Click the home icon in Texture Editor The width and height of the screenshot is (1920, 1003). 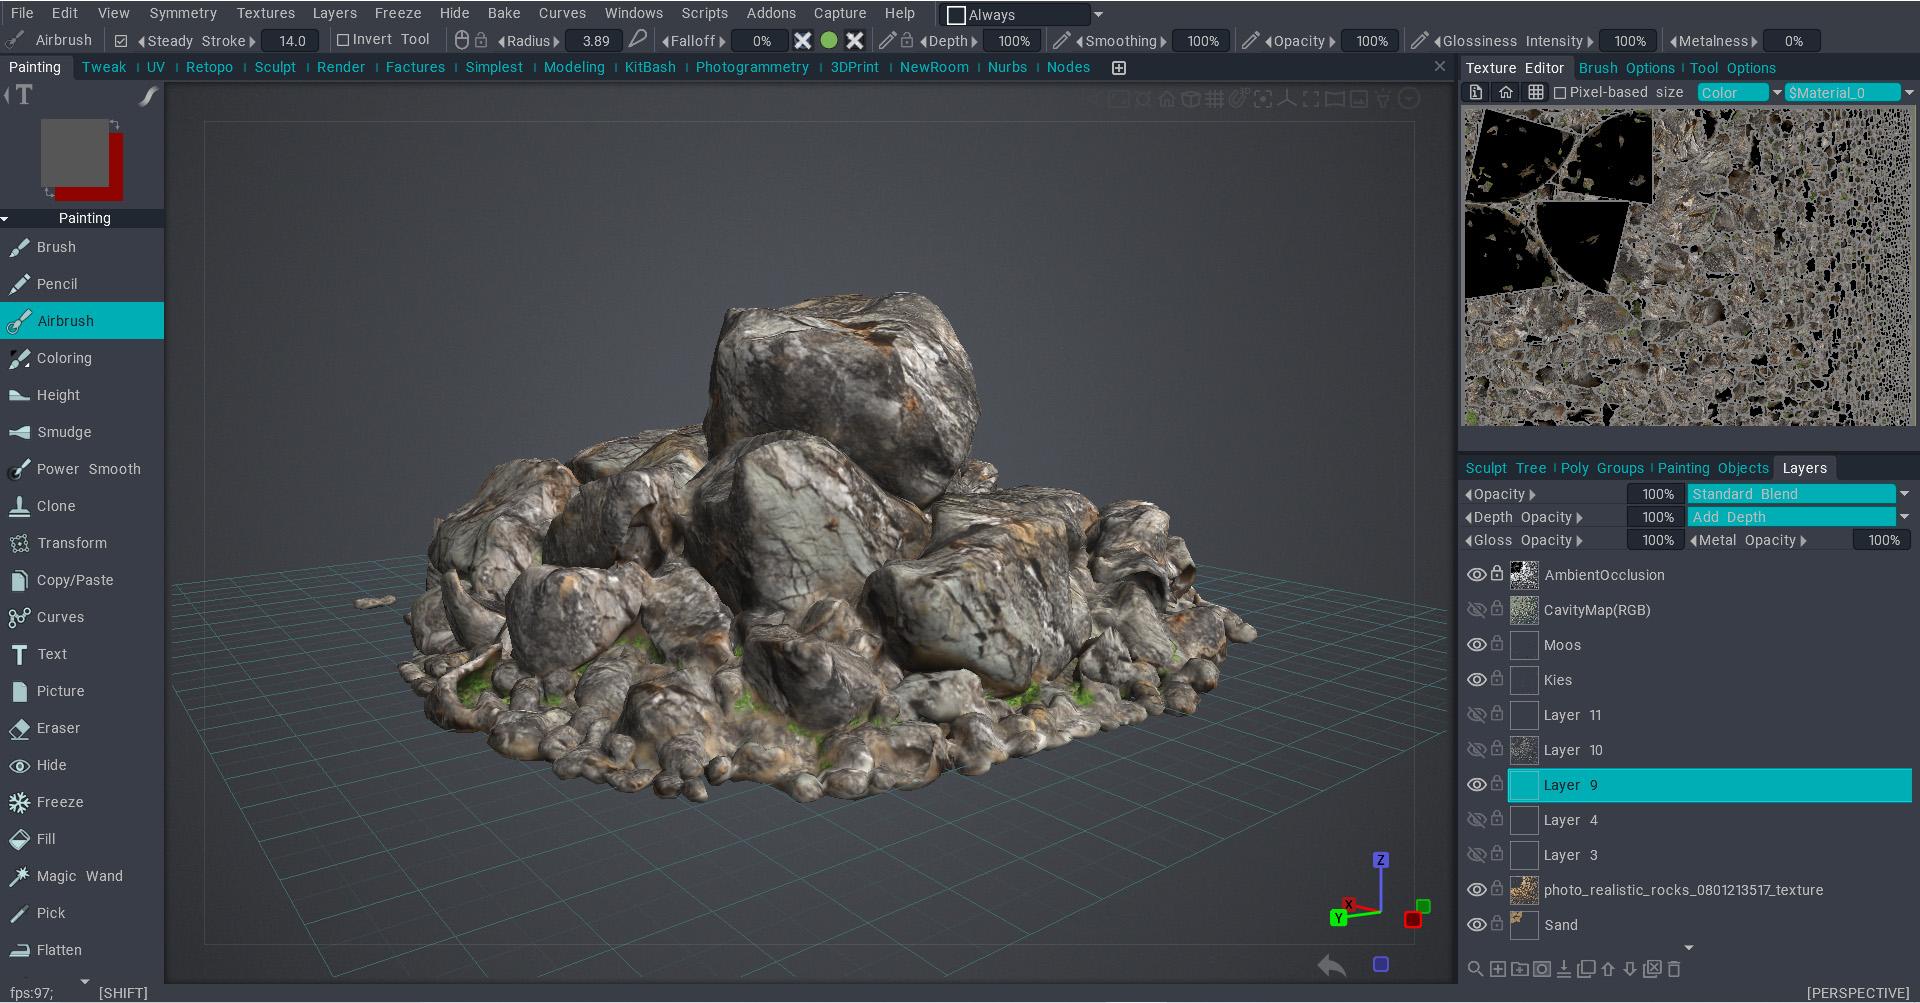tap(1505, 93)
